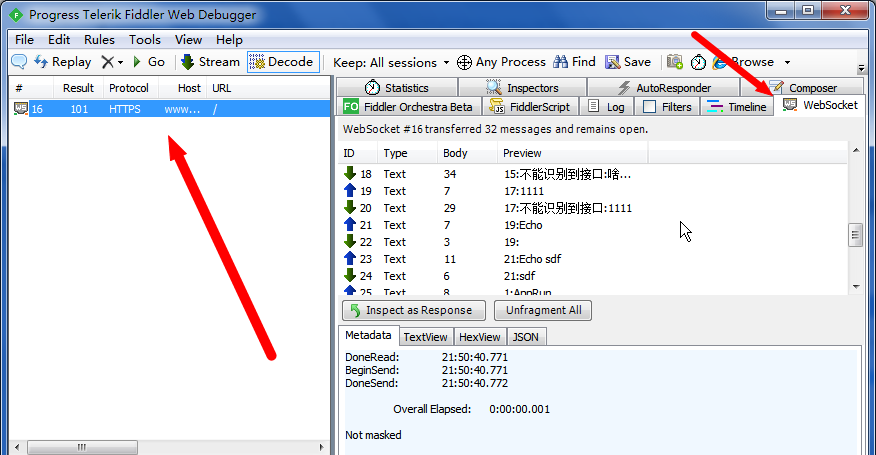The height and width of the screenshot is (455, 876).
Task: Open the Remove sessions dropdown arrow
Action: click(120, 63)
